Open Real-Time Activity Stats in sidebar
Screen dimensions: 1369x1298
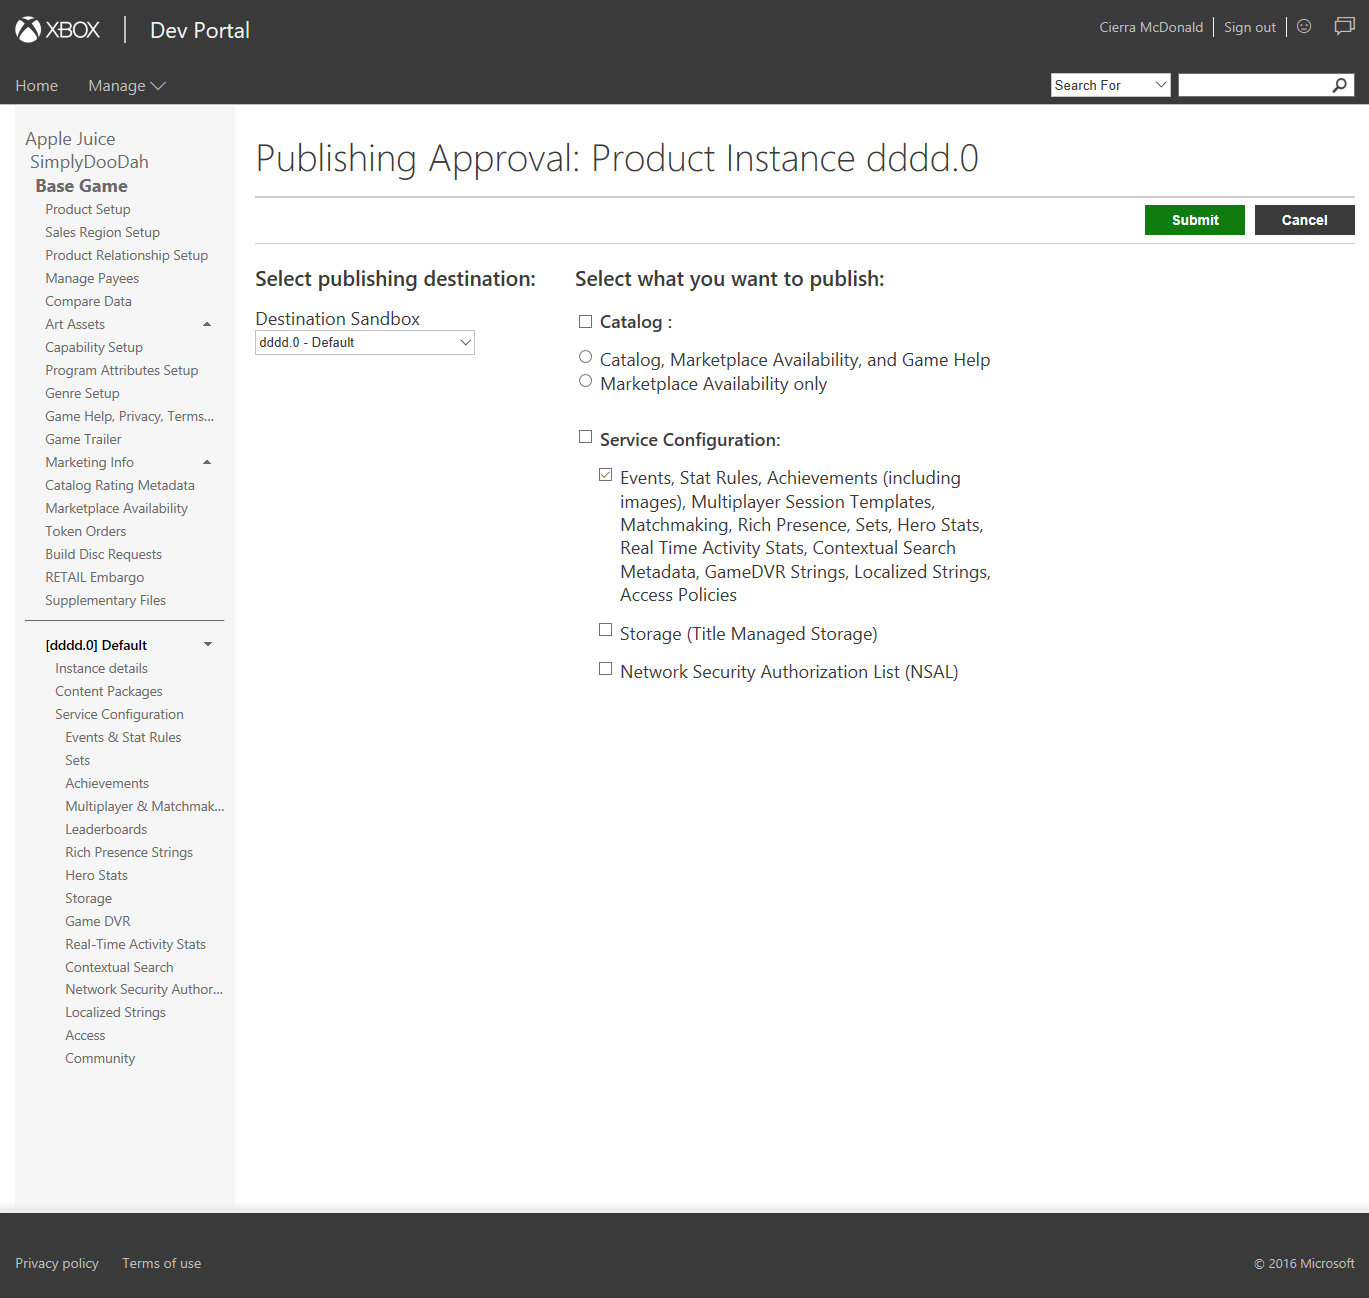click(x=135, y=944)
